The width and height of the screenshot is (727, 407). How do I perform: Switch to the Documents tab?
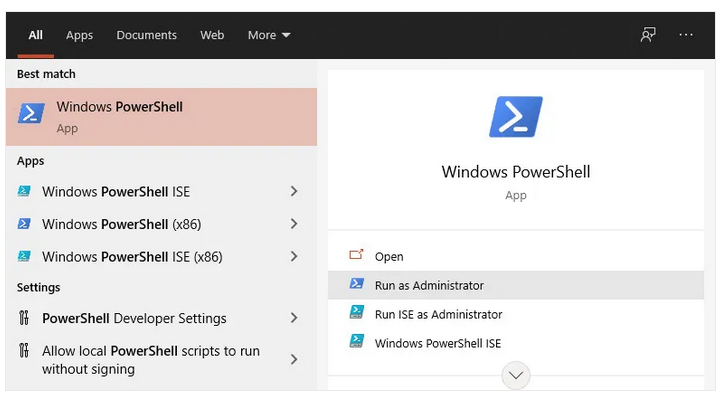coord(146,35)
